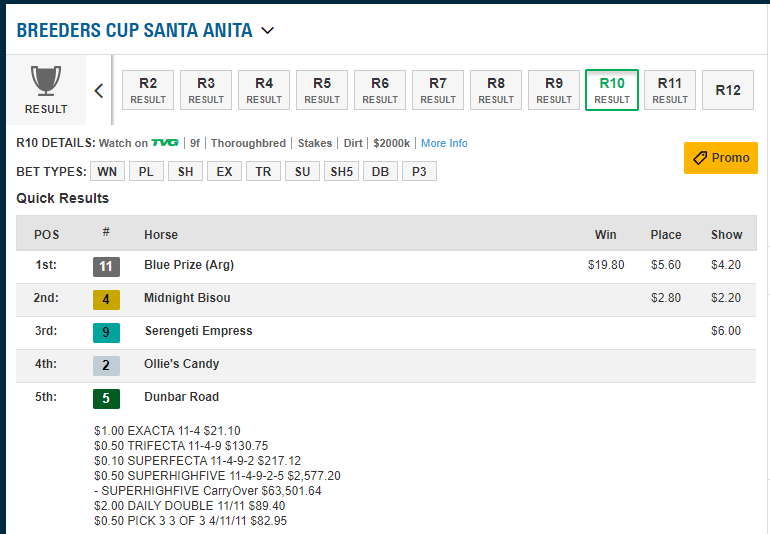Switch to race R12 tab
This screenshot has height=534, width=770.
(x=728, y=90)
